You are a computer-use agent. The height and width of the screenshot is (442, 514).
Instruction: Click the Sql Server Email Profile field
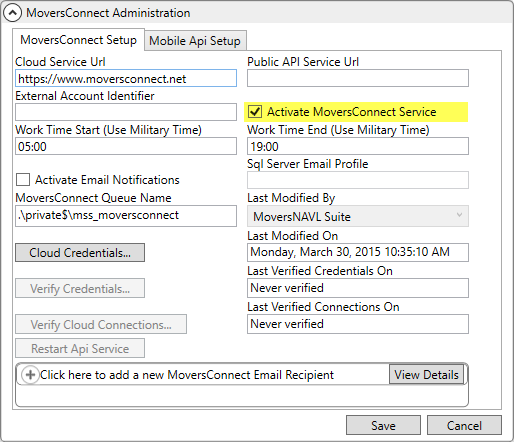point(358,180)
